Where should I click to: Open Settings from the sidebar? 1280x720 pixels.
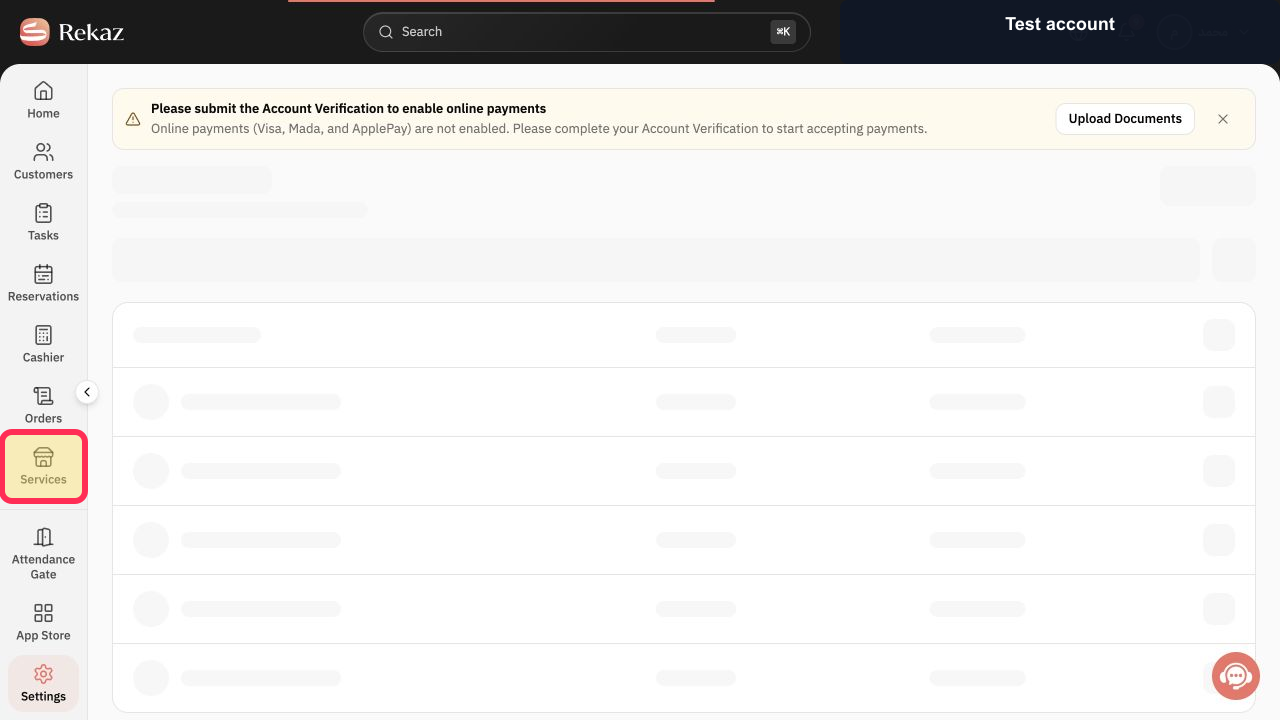(43, 683)
